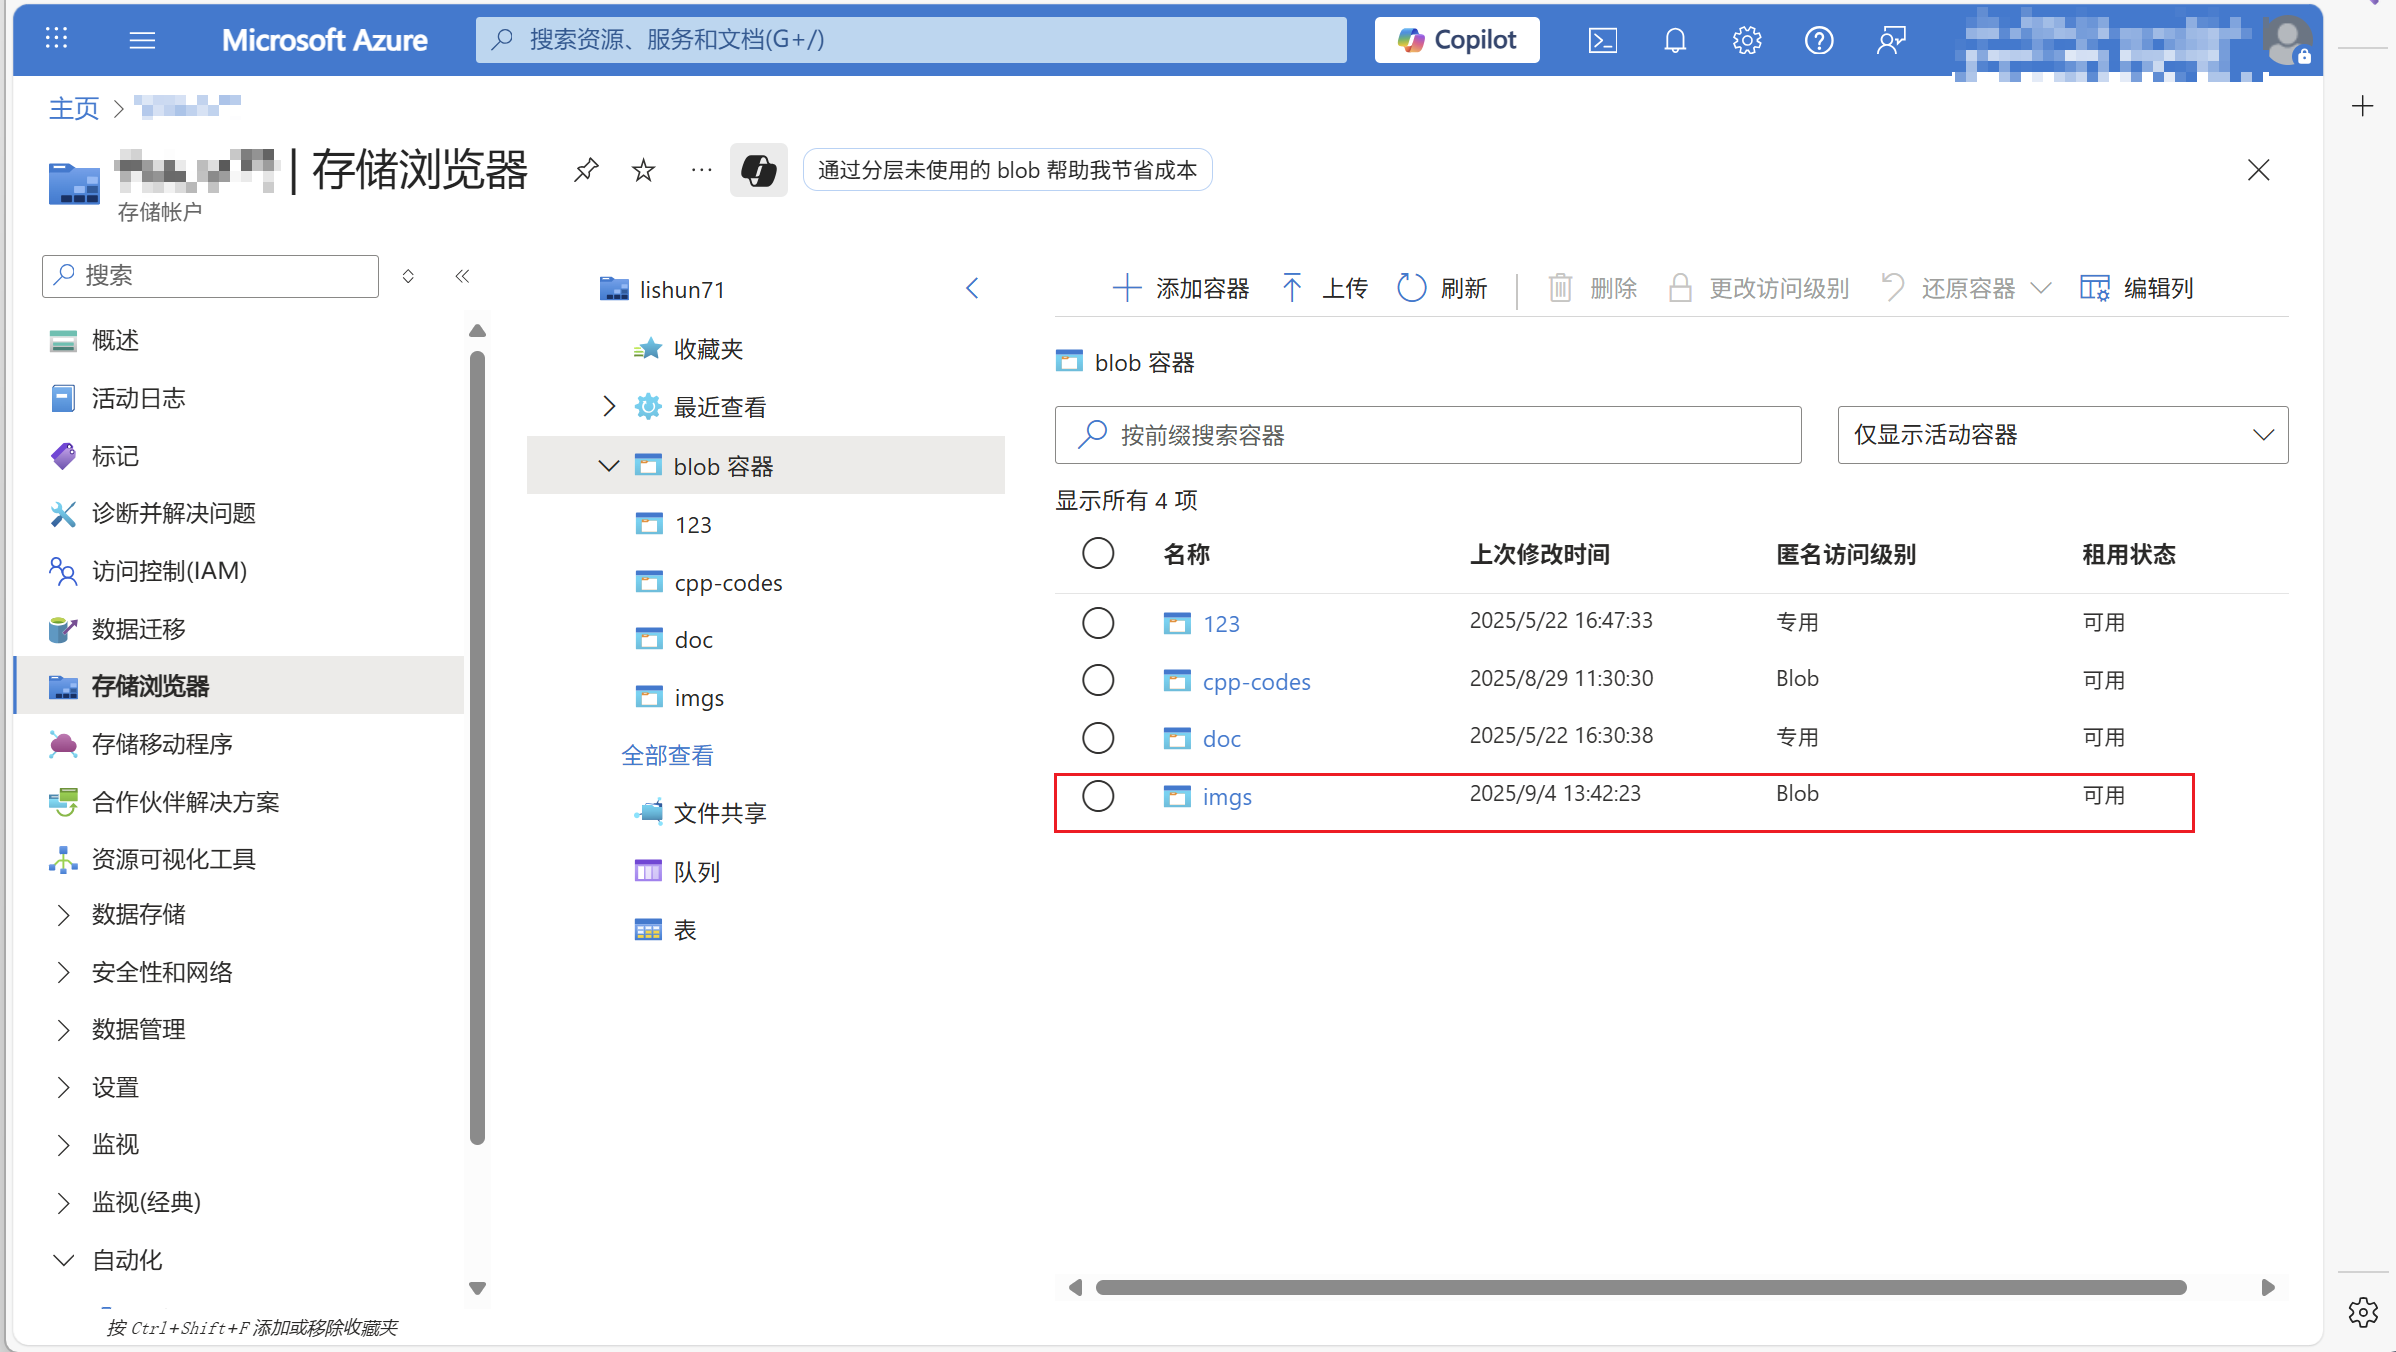This screenshot has width=2396, height=1352.
Task: Expand the 最近查看 tree node
Action: point(609,406)
